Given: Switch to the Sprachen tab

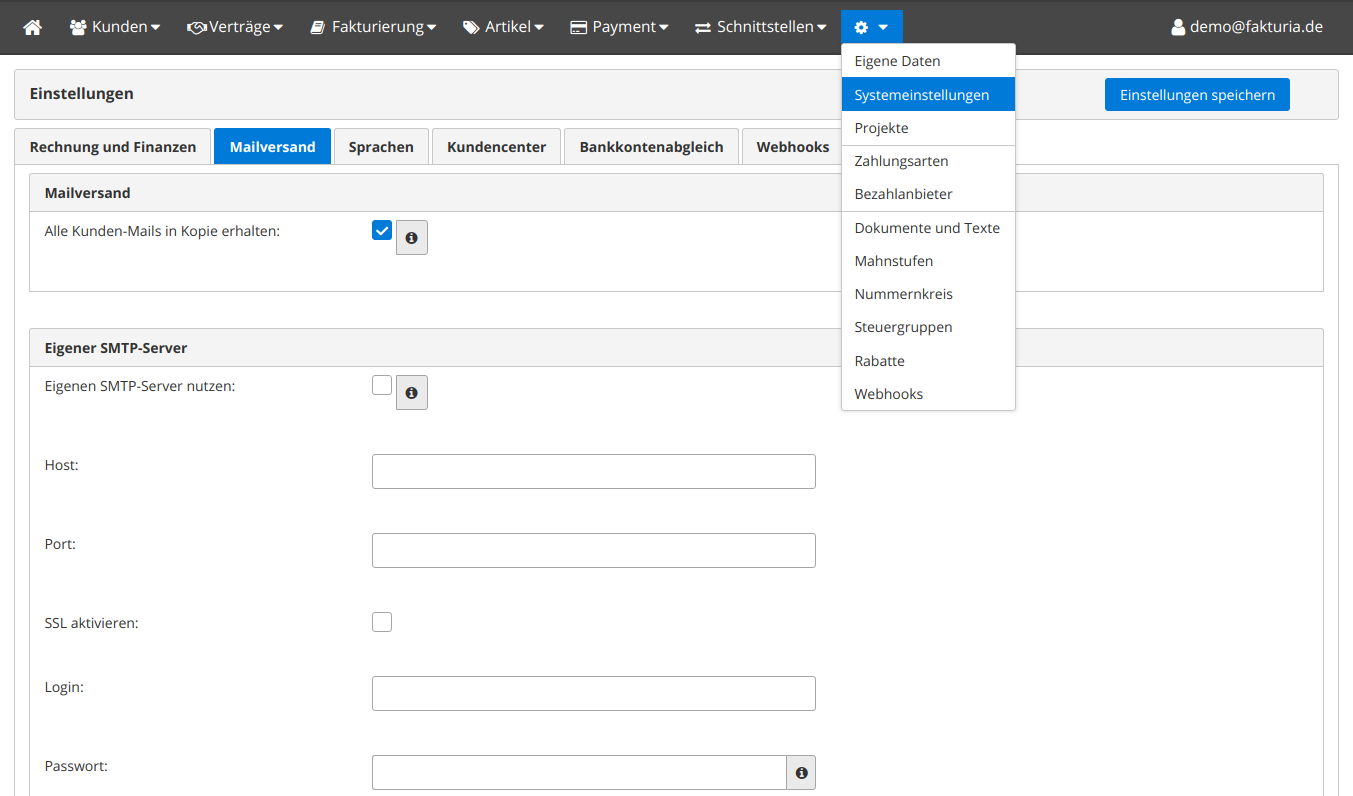Looking at the screenshot, I should pos(381,147).
